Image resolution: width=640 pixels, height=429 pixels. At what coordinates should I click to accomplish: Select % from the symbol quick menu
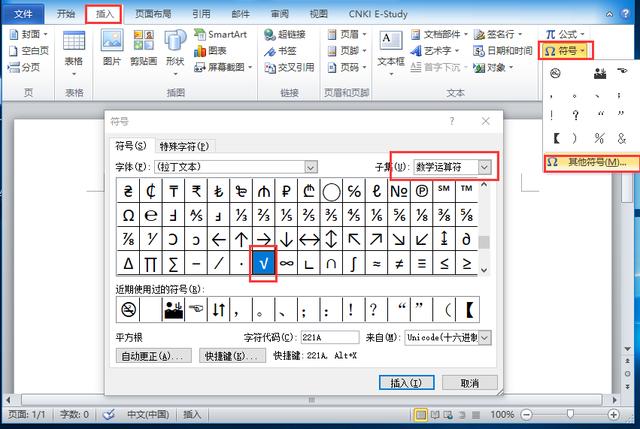[x=599, y=138]
